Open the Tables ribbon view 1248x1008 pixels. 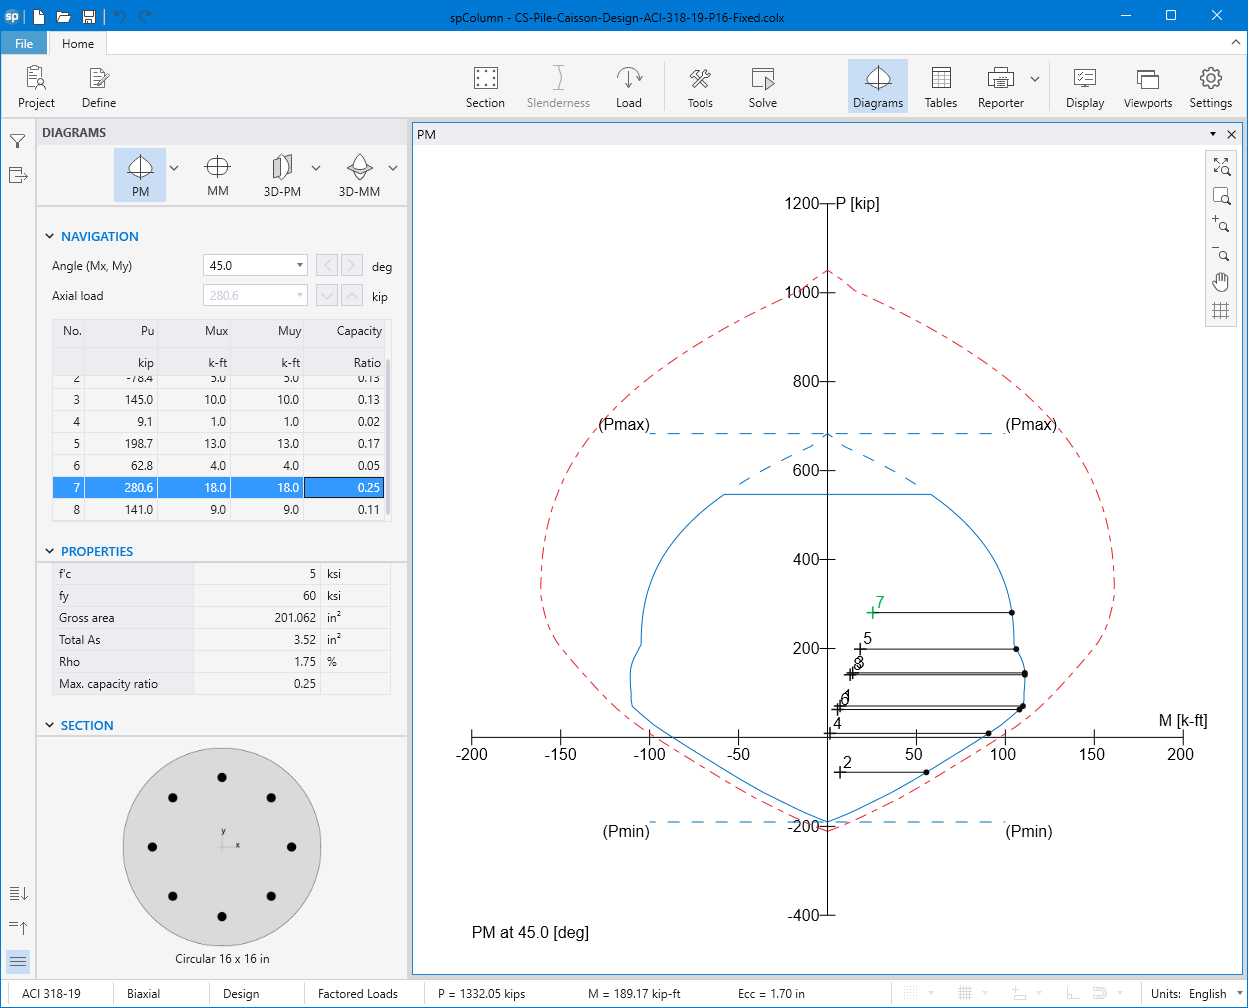941,87
